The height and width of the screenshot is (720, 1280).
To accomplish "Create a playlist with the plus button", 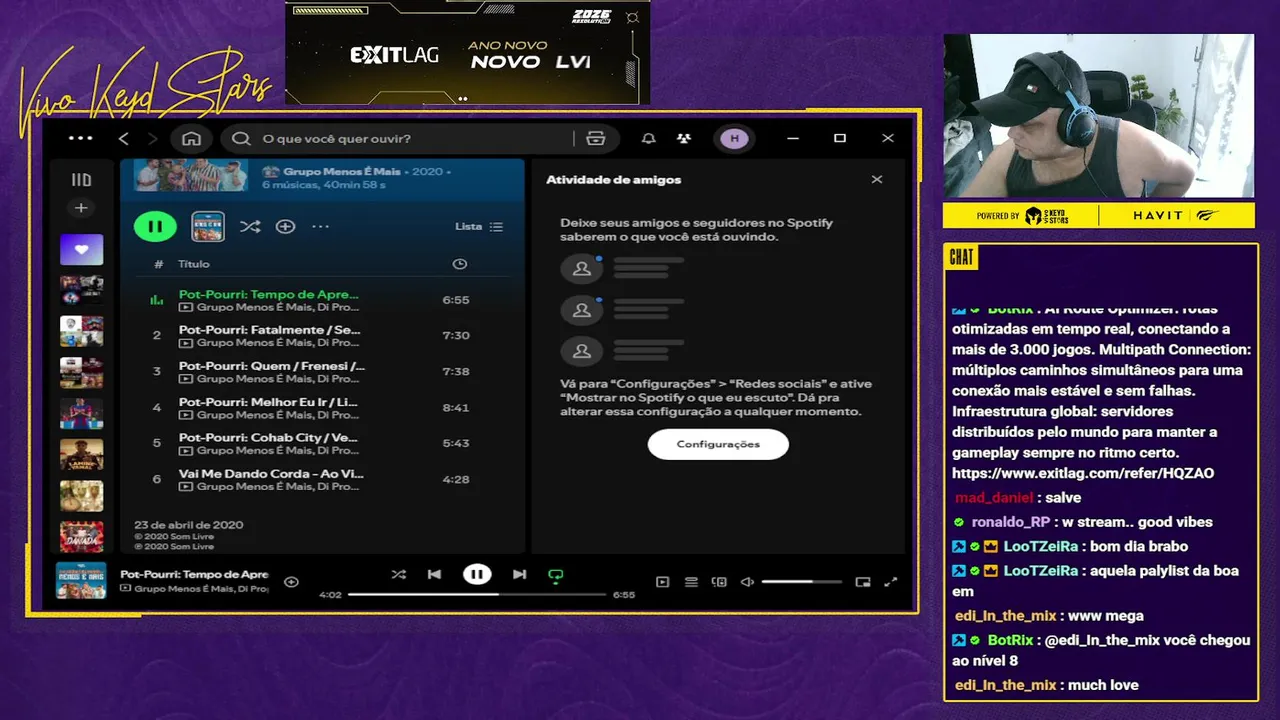I will tap(81, 208).
